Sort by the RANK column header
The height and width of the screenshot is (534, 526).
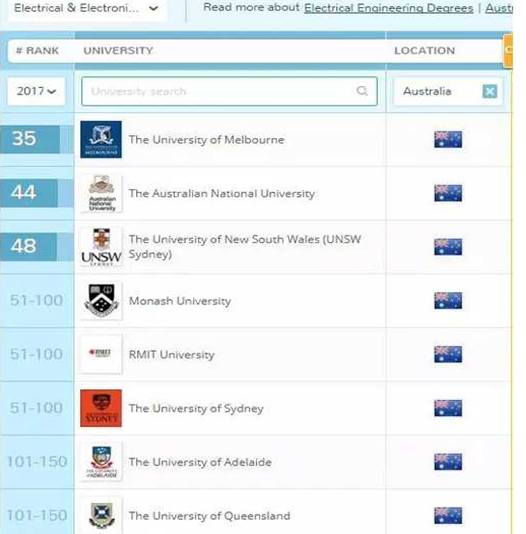pos(37,50)
